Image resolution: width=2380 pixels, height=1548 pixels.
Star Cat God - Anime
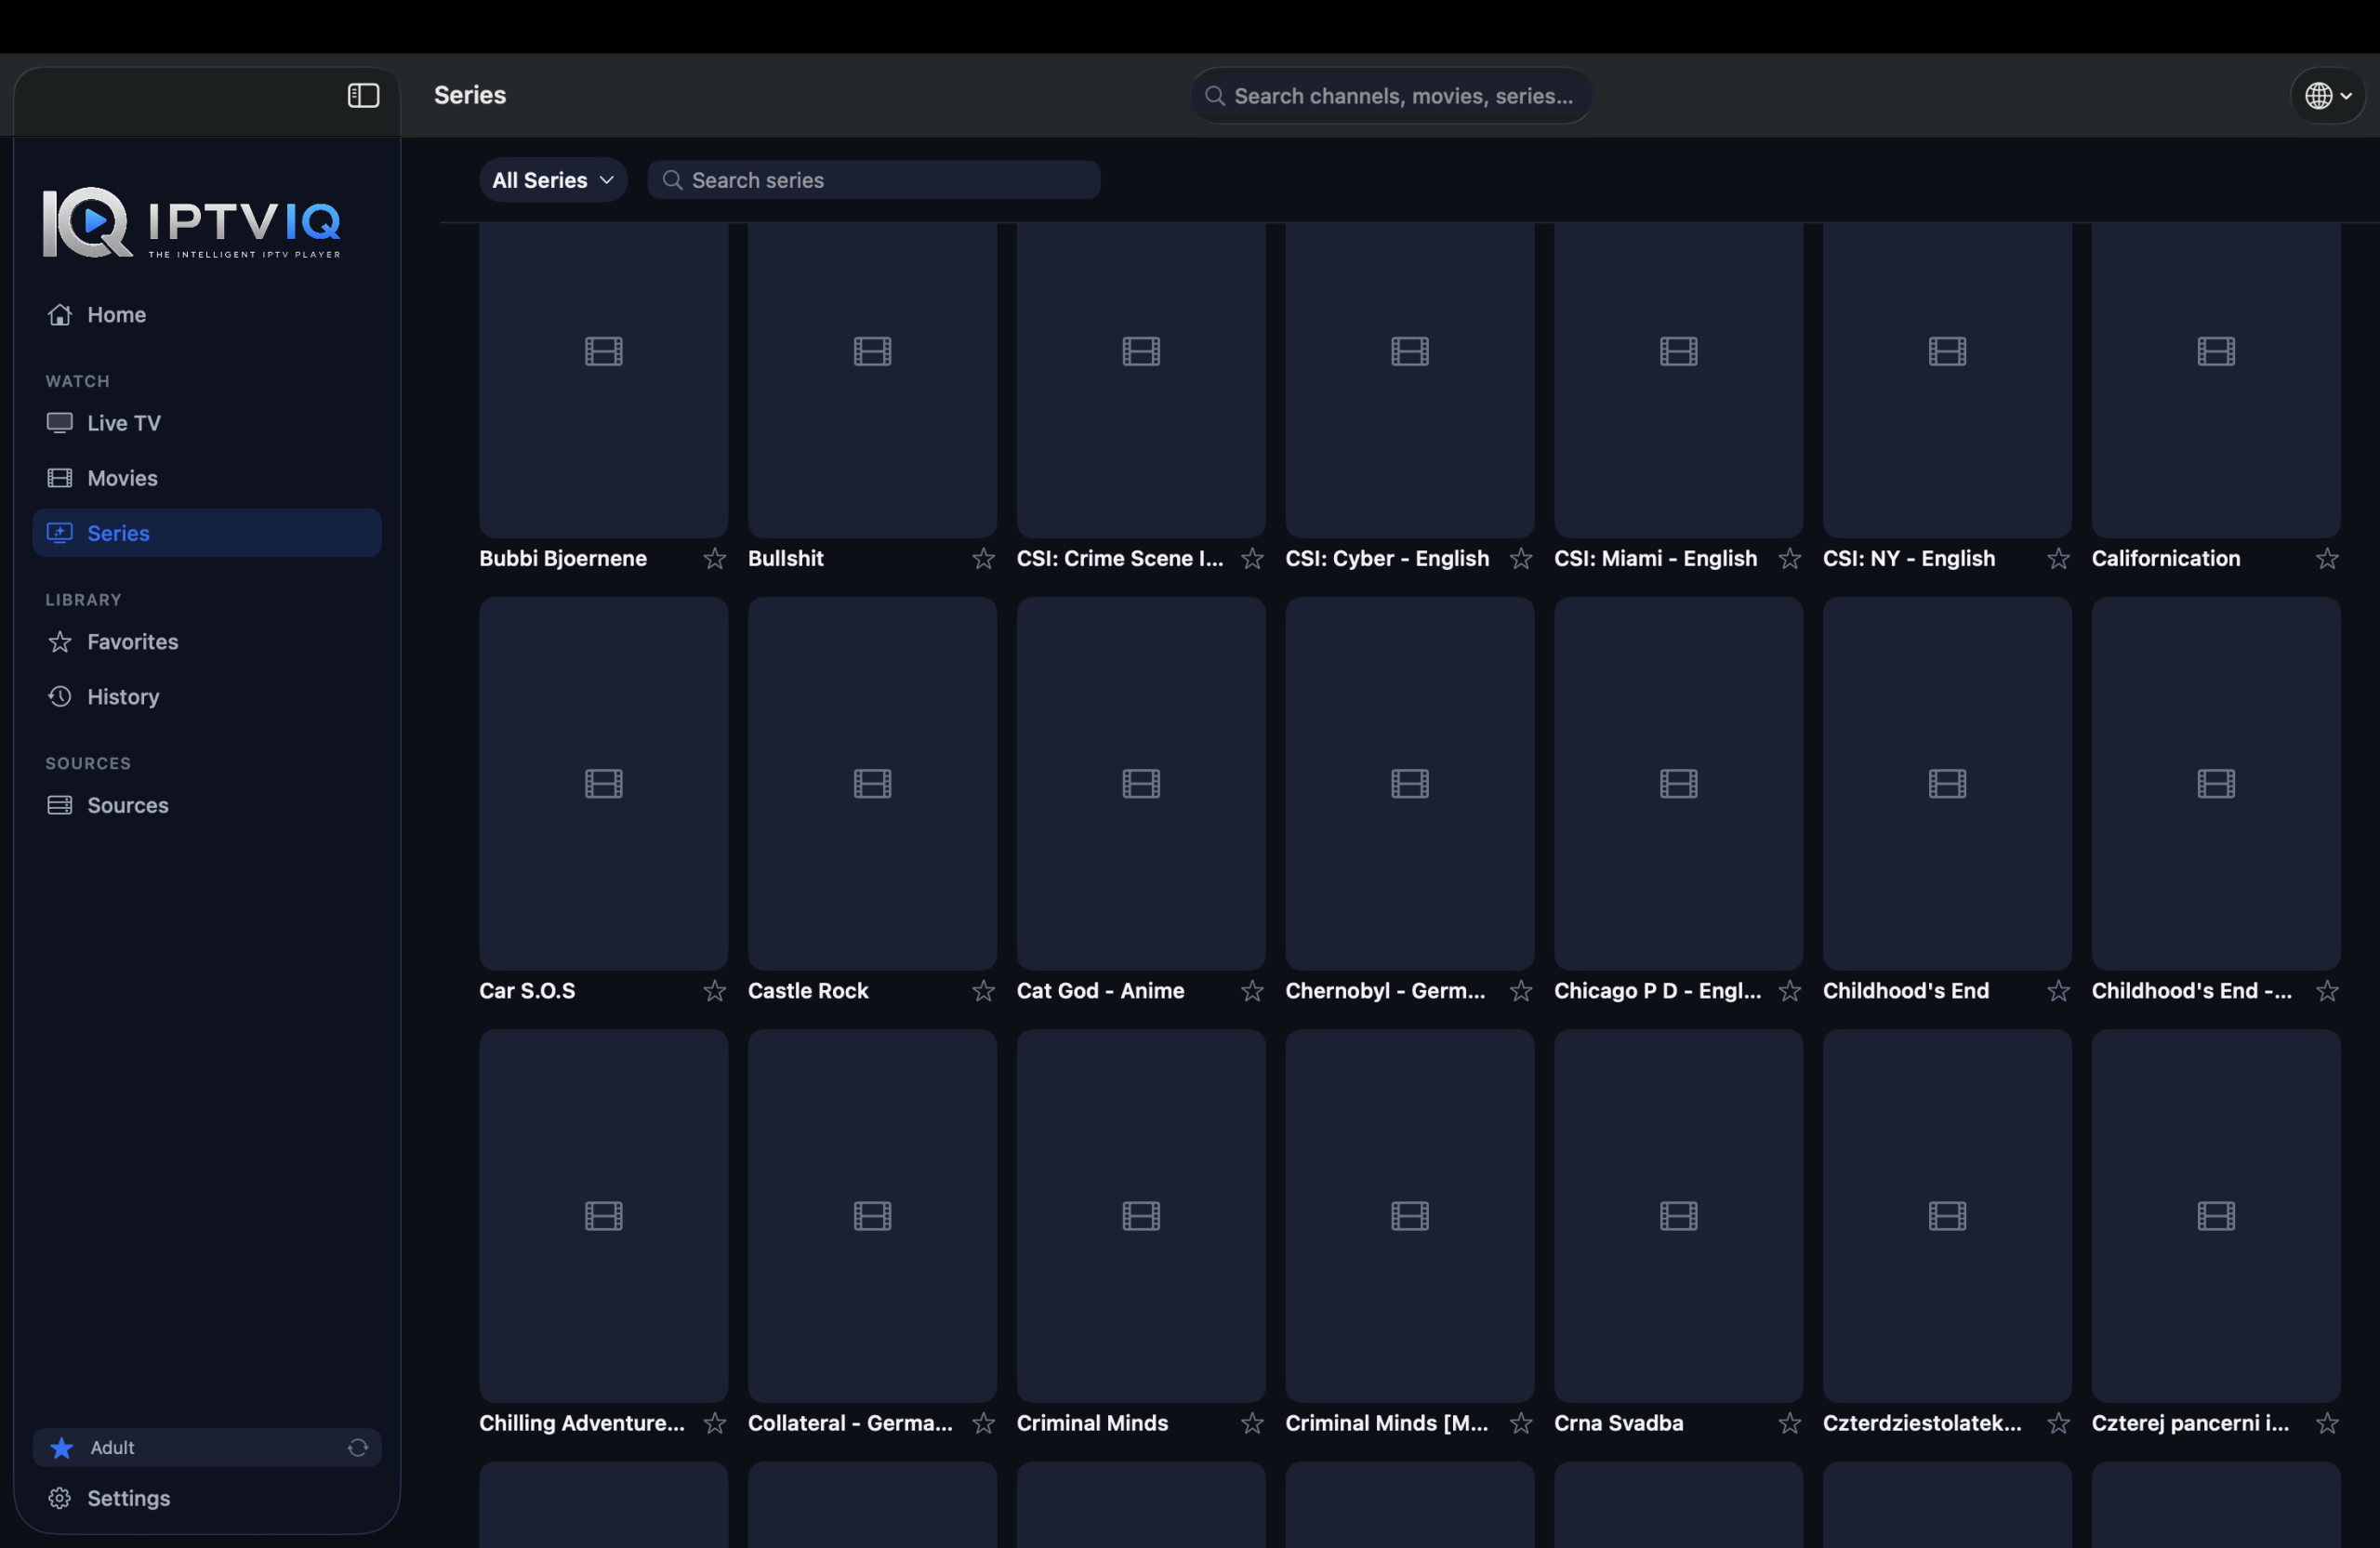pyautogui.click(x=1252, y=991)
